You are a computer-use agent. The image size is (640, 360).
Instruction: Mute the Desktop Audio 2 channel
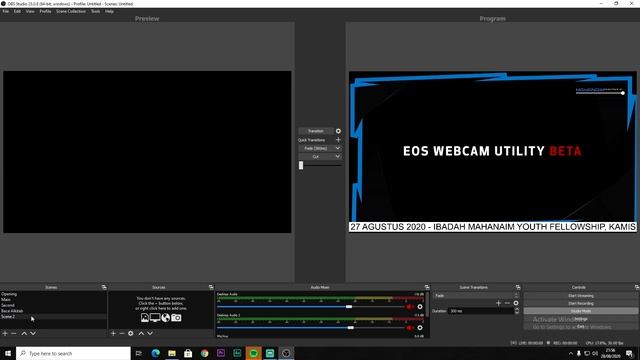409,327
